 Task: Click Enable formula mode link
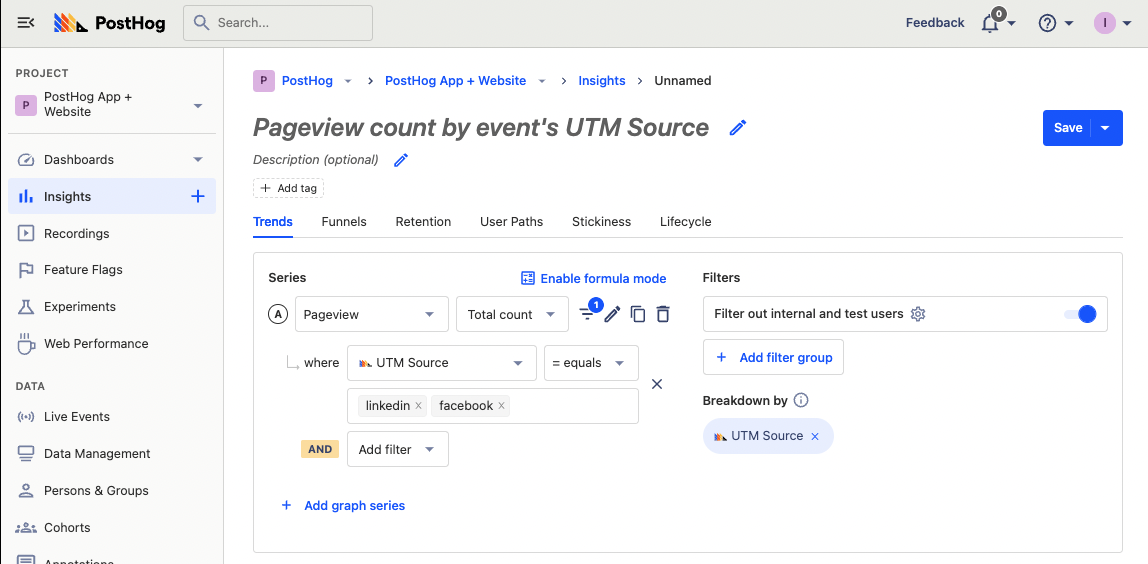click(x=594, y=278)
